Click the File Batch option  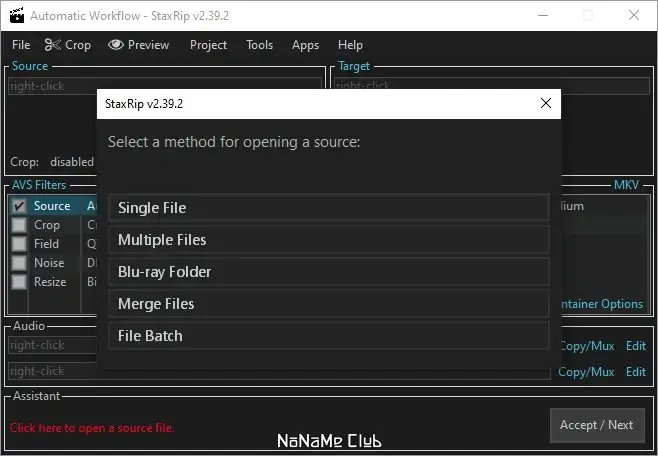328,336
